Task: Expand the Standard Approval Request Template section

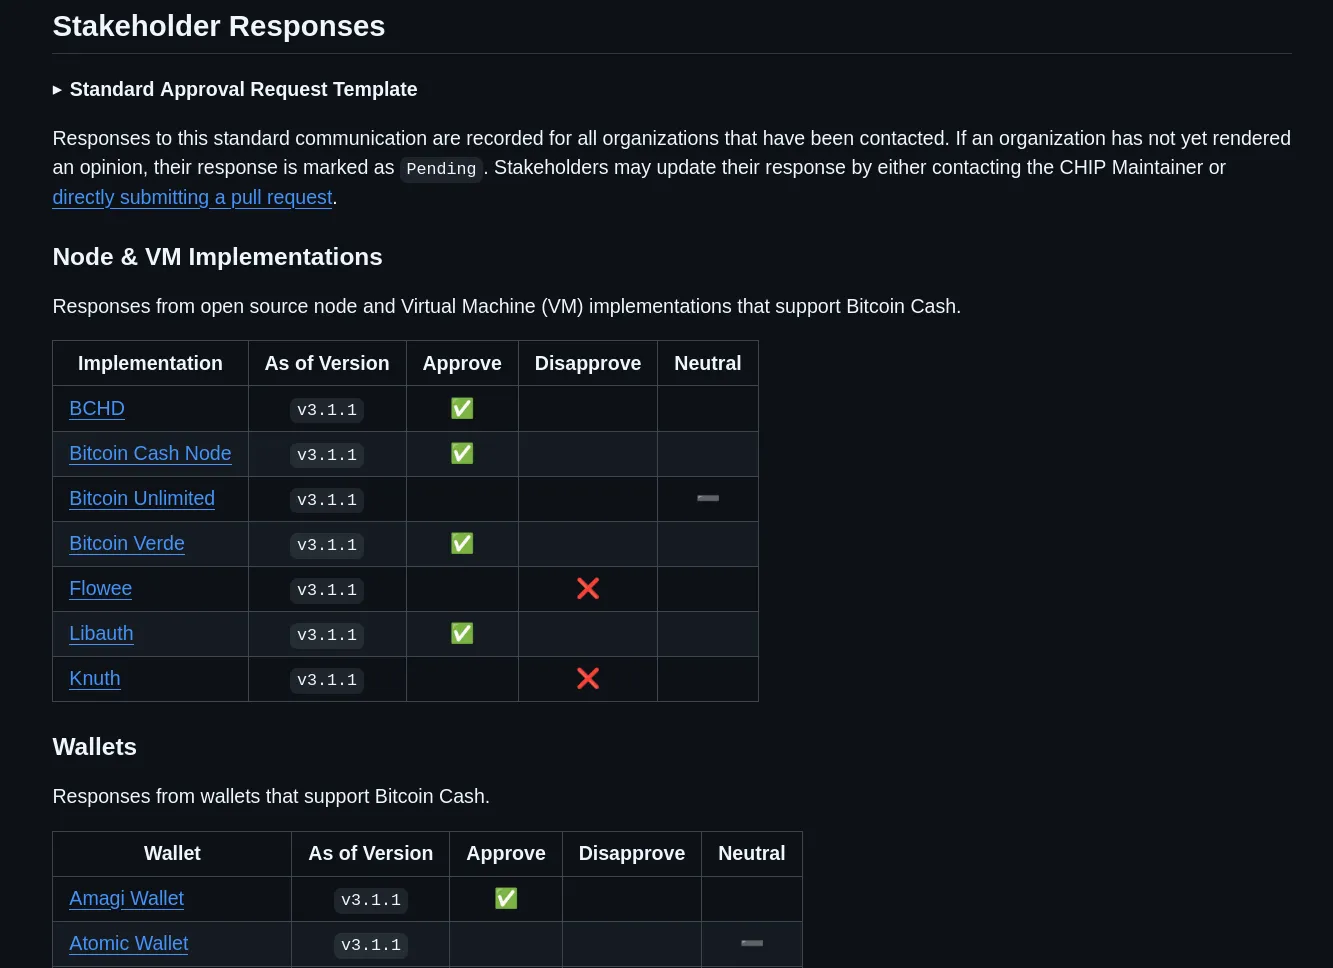Action: point(243,89)
